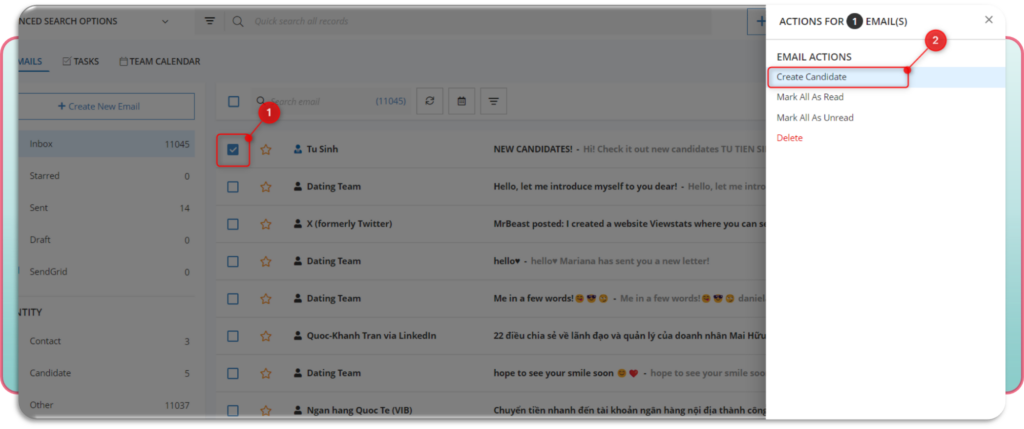Select Create Candidate action
The height and width of the screenshot is (429, 1024).
point(811,77)
